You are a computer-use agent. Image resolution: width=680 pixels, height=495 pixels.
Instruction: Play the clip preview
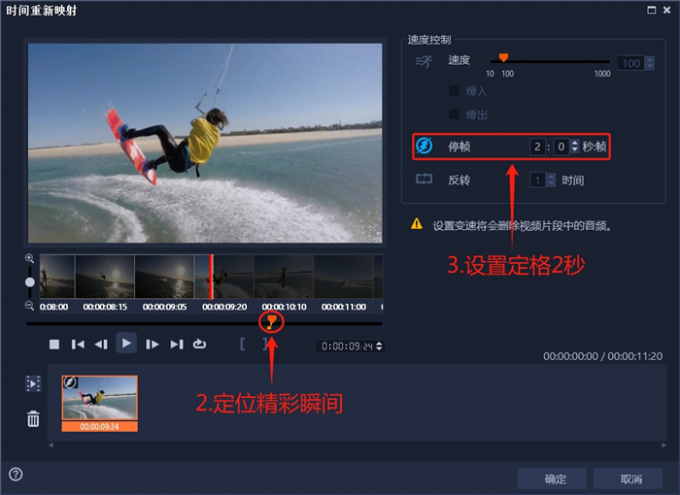tap(126, 344)
